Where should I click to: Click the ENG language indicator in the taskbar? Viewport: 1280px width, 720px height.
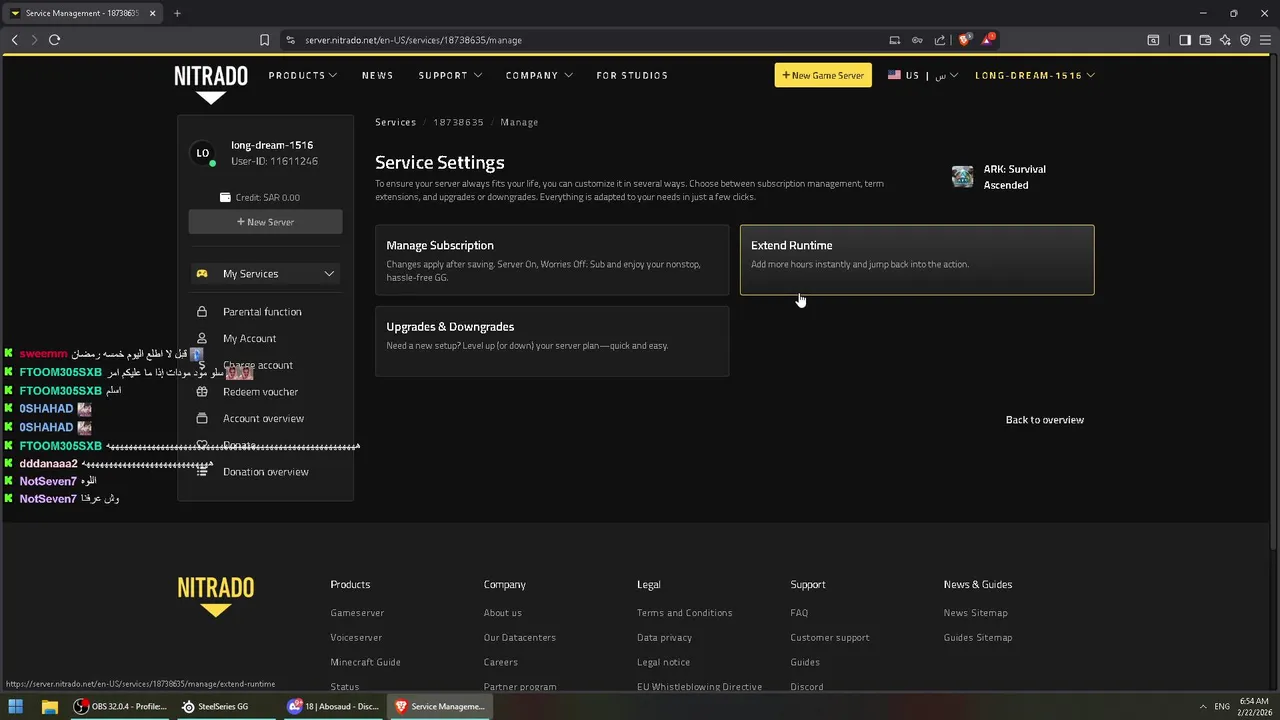1222,706
